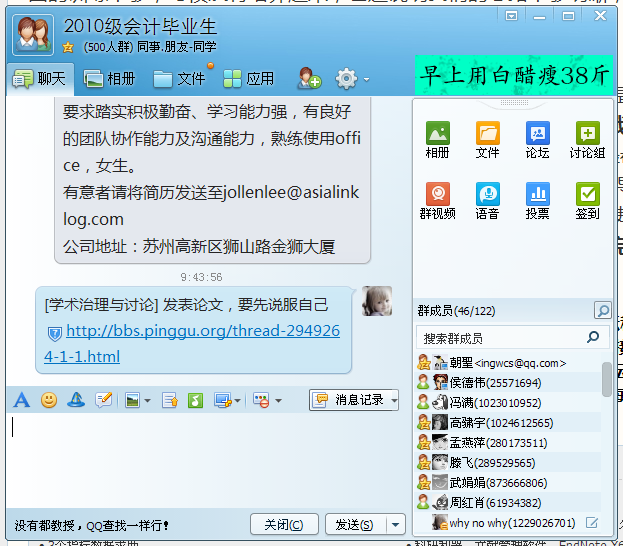Switch to the 应用 tab
This screenshot has width=623, height=546.
click(249, 79)
